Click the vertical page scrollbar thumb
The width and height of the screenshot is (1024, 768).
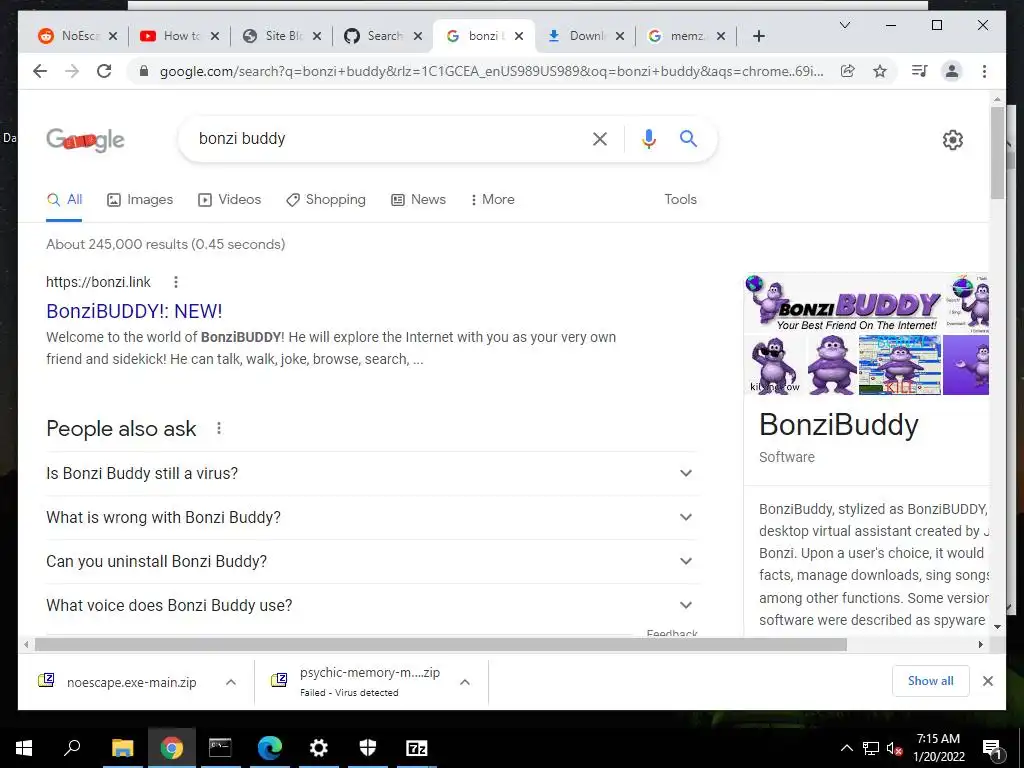pyautogui.click(x=997, y=153)
